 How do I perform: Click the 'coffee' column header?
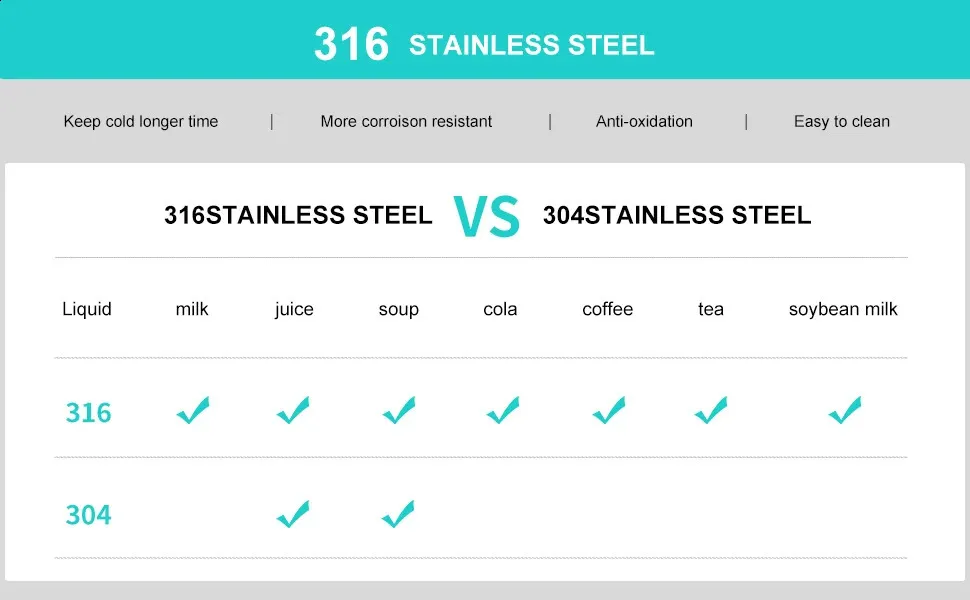click(607, 310)
